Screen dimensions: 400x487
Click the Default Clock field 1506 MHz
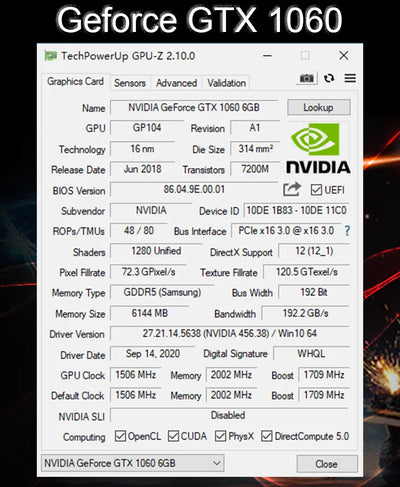point(136,395)
